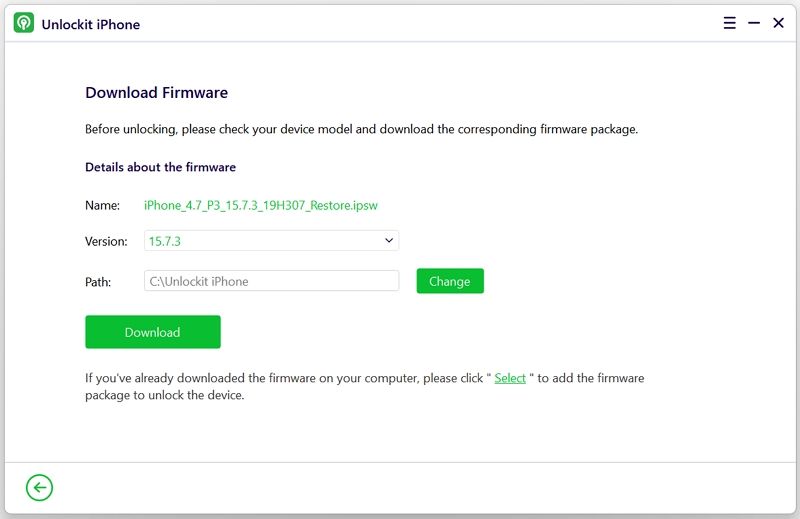The image size is (800, 519).
Task: Click the Unlockit iPhone title text
Action: [91, 24]
